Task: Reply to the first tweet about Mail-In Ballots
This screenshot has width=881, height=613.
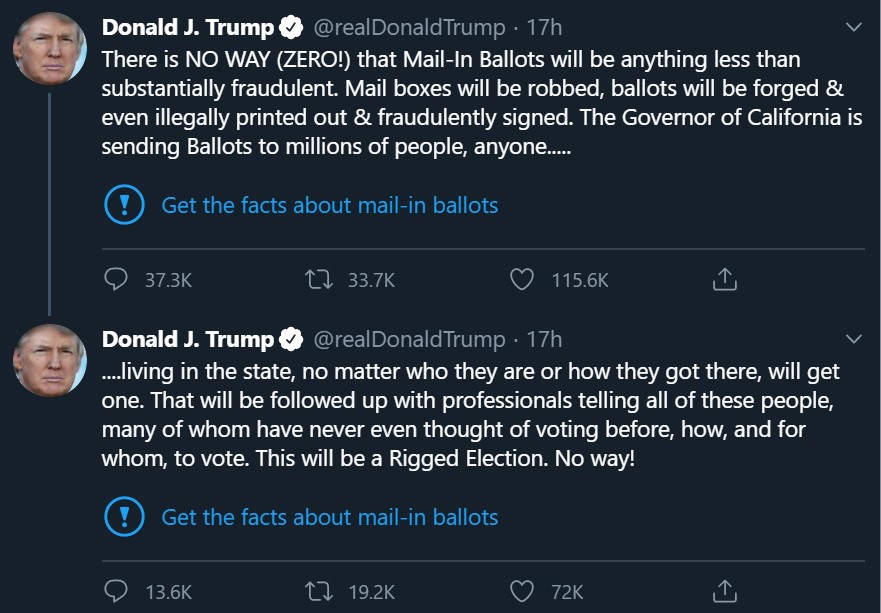Action: [118, 281]
